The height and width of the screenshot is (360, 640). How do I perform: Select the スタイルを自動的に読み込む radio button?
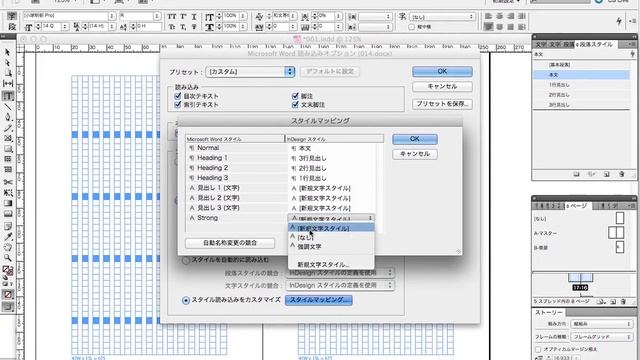click(x=186, y=260)
